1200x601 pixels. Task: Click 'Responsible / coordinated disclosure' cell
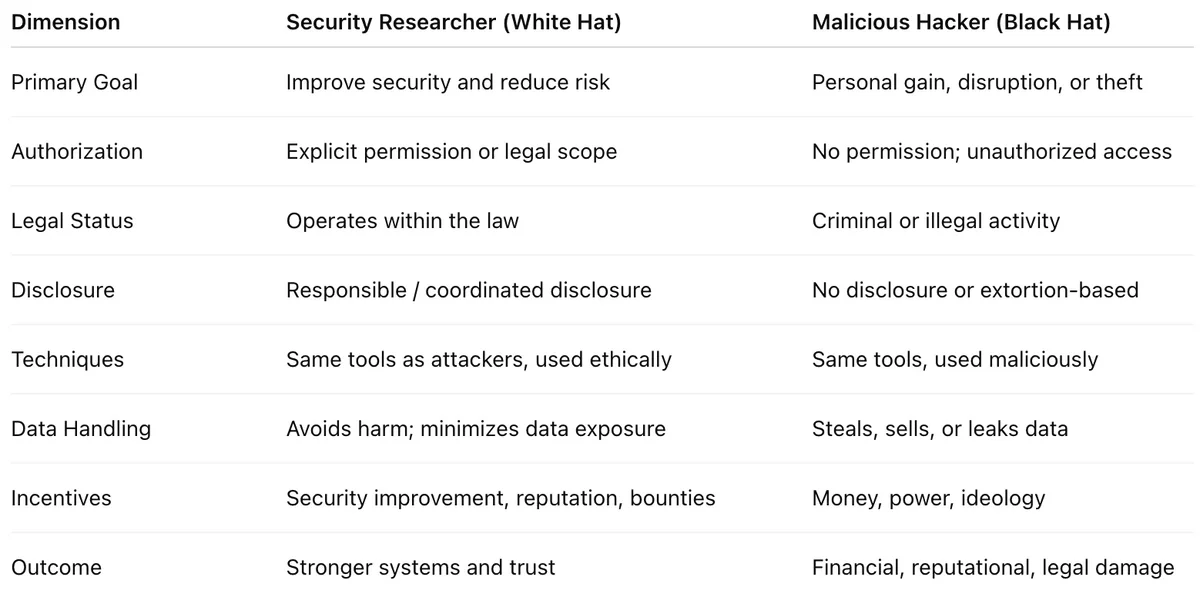[468, 290]
